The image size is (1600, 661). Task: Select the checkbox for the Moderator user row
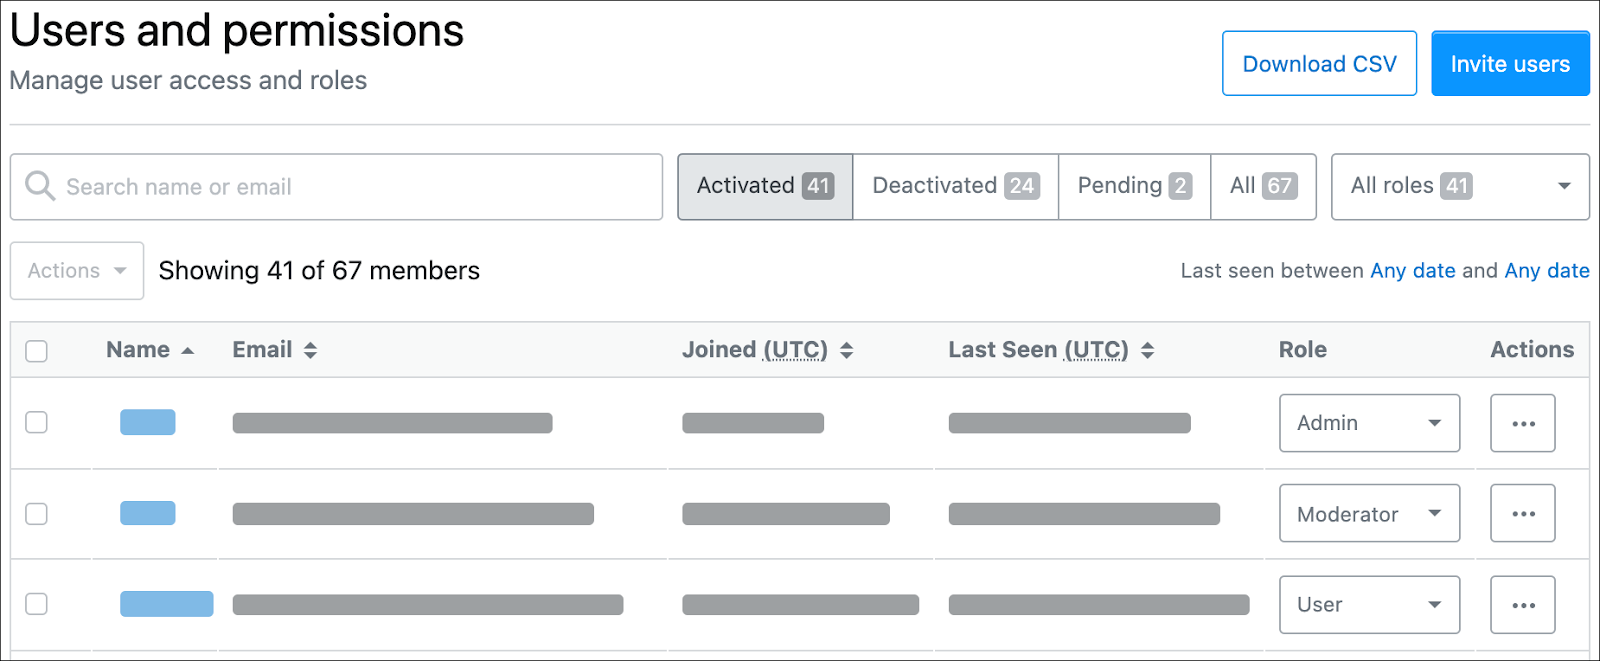tap(37, 513)
